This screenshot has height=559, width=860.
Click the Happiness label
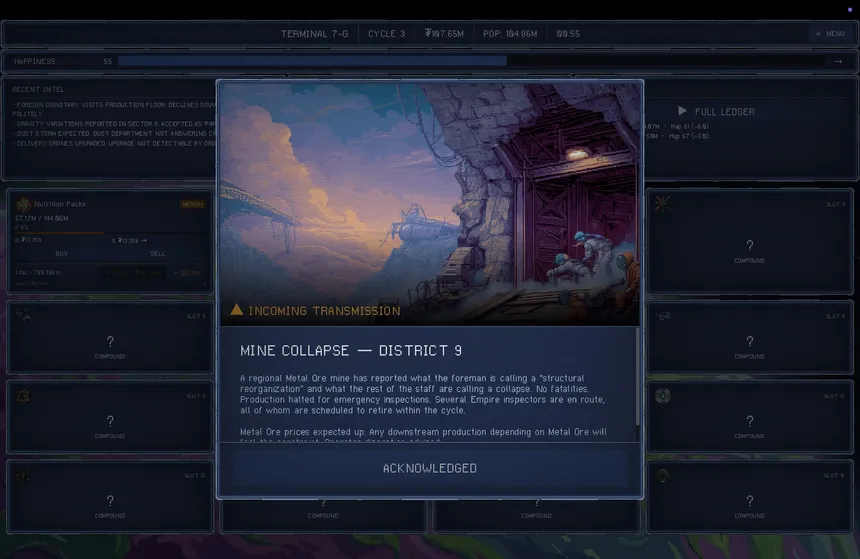click(35, 61)
